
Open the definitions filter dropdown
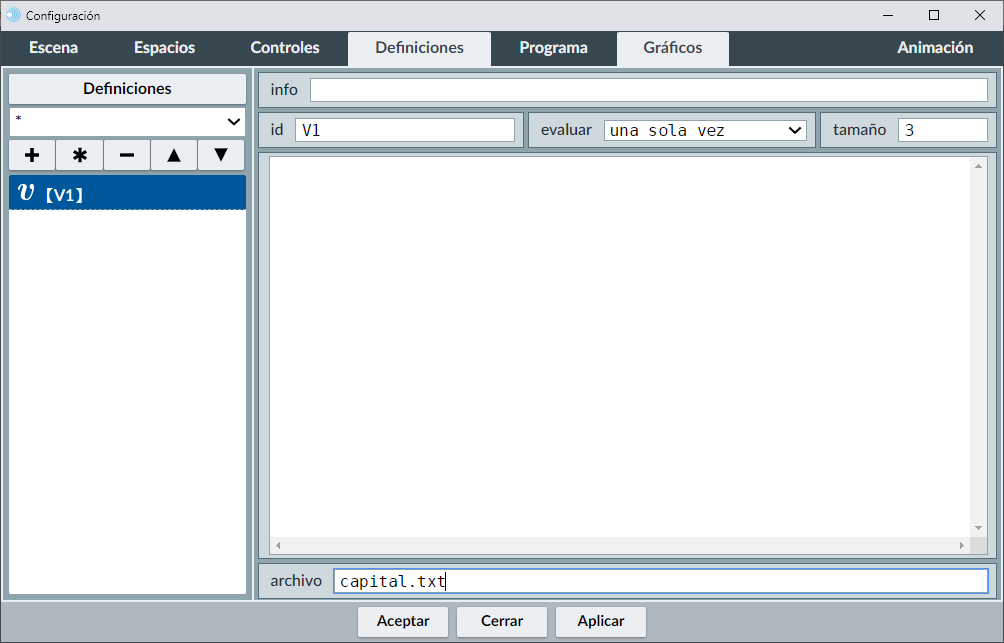point(127,121)
